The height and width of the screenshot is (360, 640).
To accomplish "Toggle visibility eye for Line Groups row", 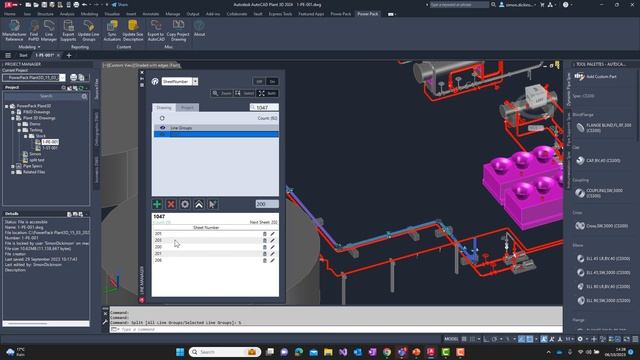I will 162,128.
